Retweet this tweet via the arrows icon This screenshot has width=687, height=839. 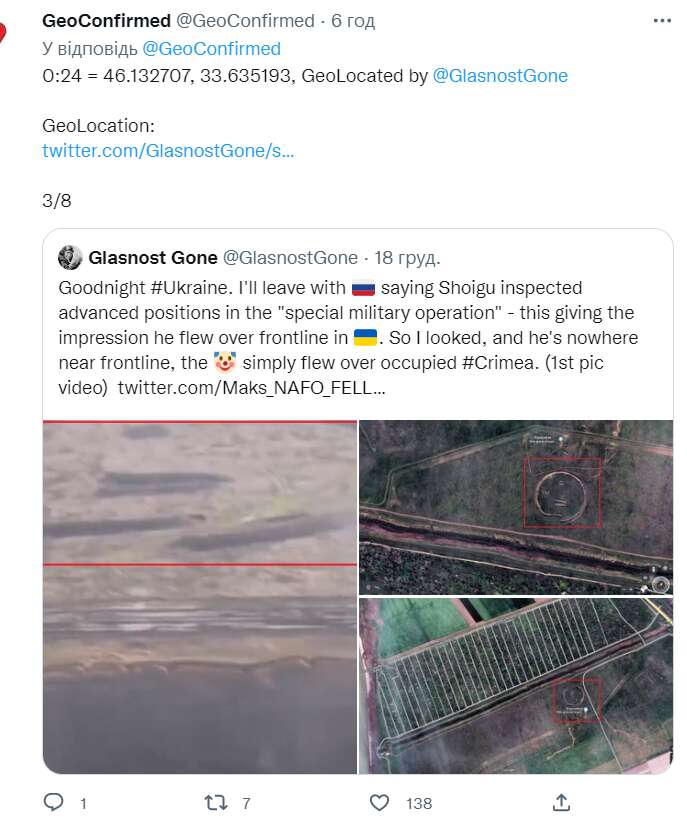click(214, 802)
